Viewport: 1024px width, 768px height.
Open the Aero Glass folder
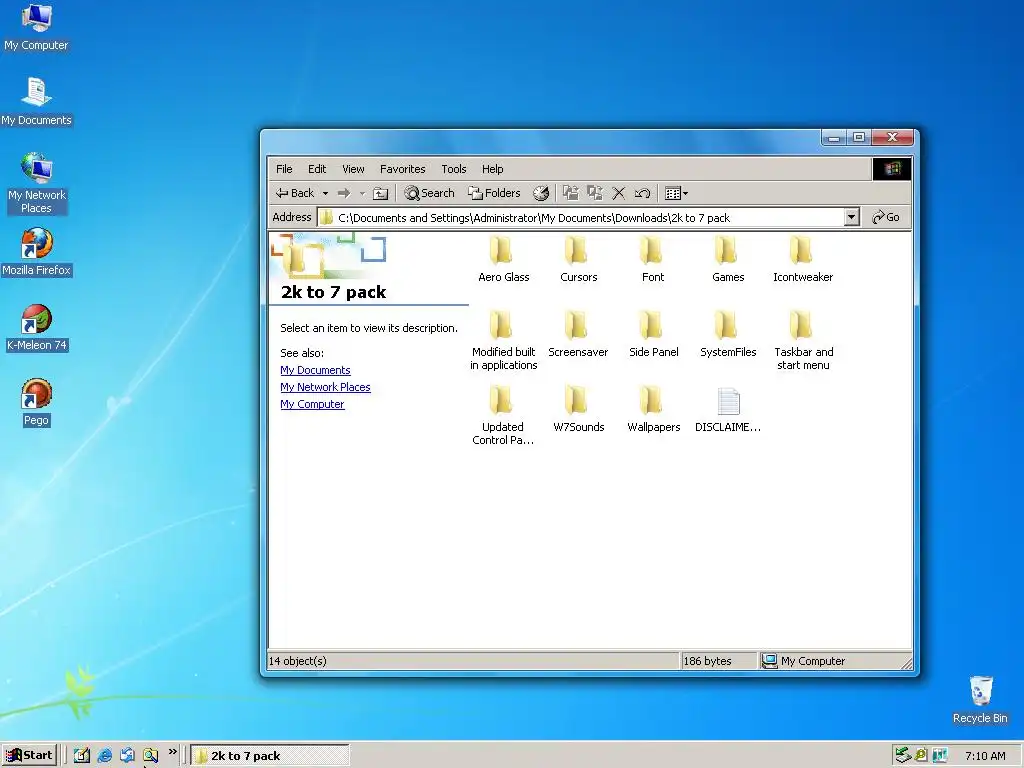503,259
